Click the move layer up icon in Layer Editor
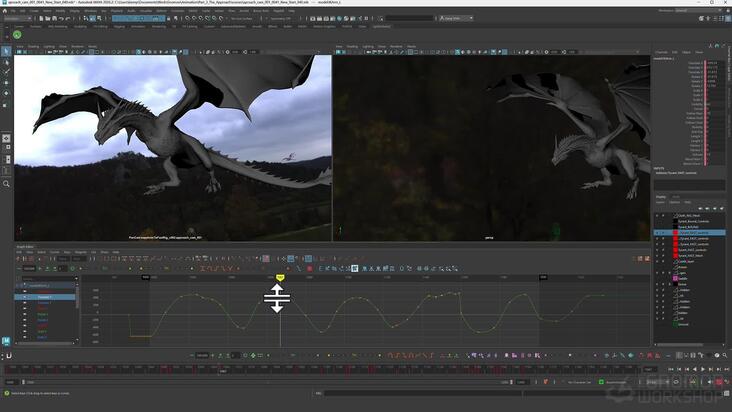Image resolution: width=732 pixels, height=412 pixels. (x=700, y=208)
